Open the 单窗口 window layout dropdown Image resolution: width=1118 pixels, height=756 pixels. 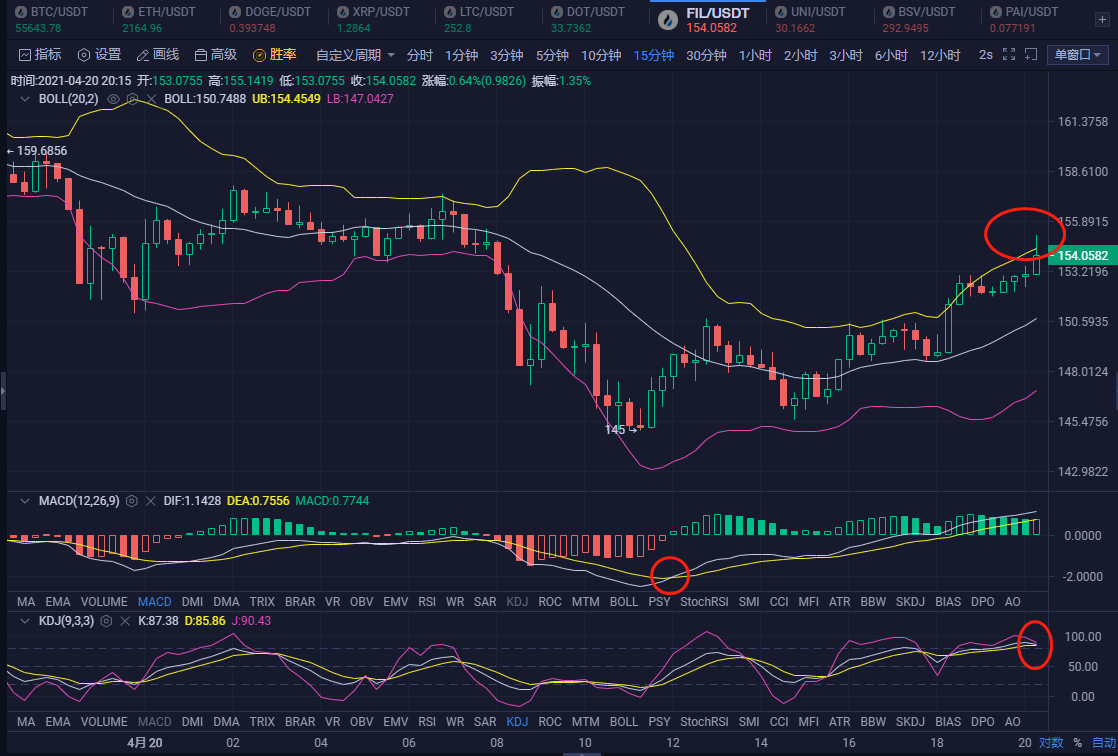coord(1078,55)
